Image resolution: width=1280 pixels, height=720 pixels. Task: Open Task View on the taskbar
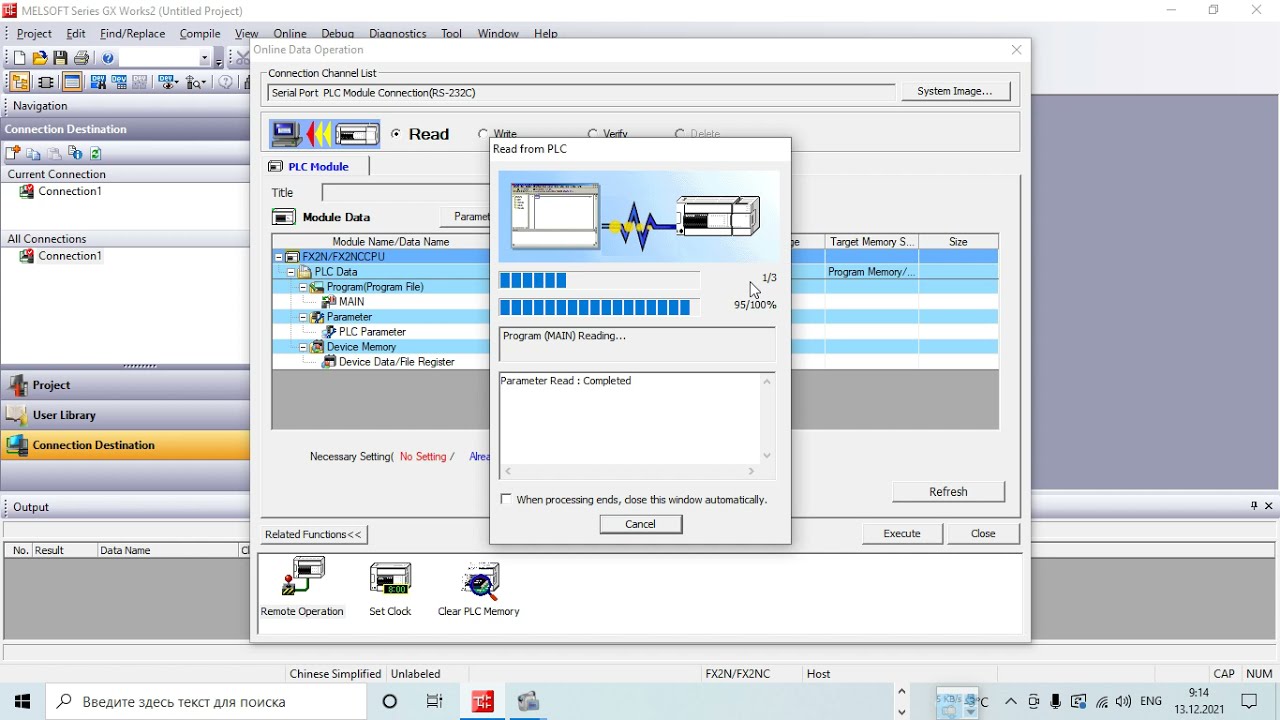pos(435,701)
